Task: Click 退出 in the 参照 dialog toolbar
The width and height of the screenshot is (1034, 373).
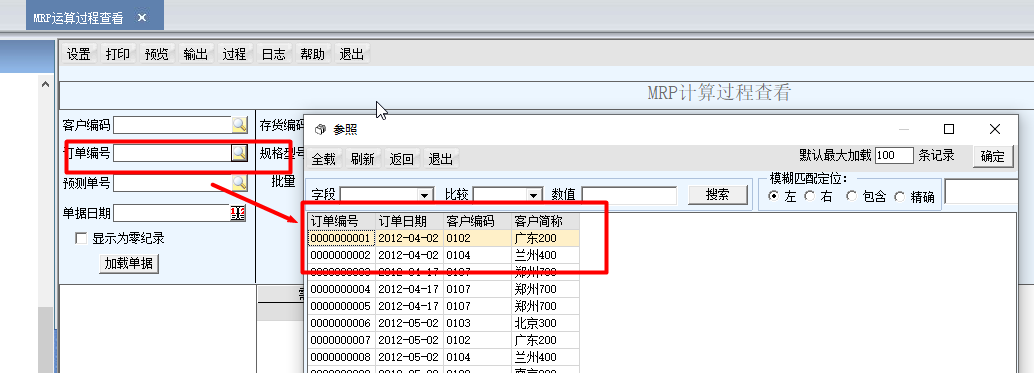Action: pyautogui.click(x=441, y=159)
